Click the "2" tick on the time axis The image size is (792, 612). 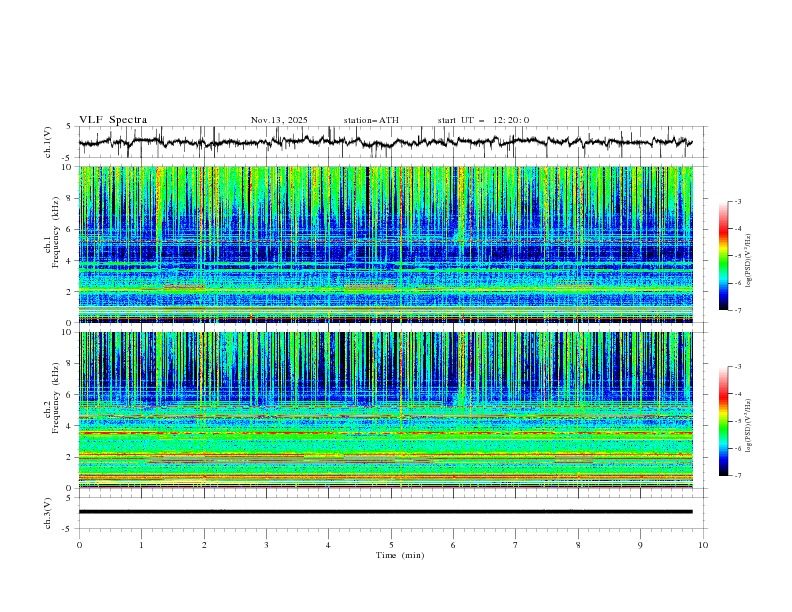tap(204, 545)
